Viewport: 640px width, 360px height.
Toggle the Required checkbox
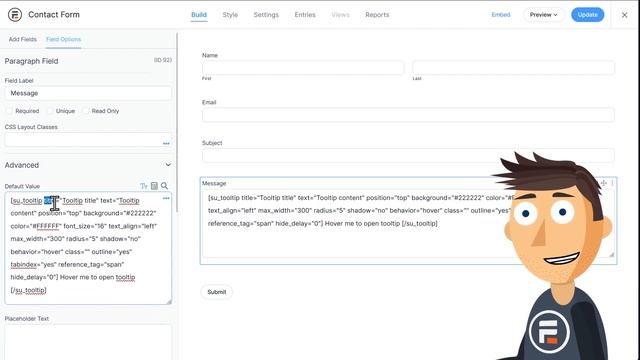click(x=9, y=111)
